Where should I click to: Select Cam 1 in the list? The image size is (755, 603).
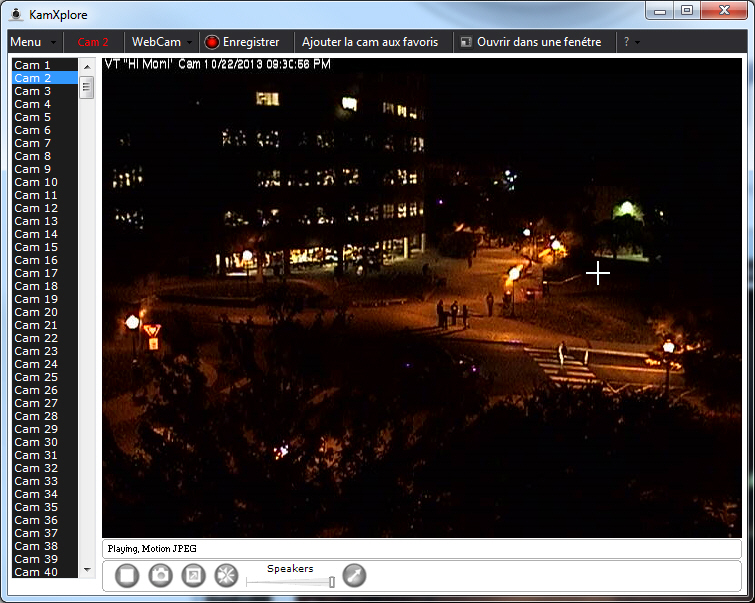[45, 65]
